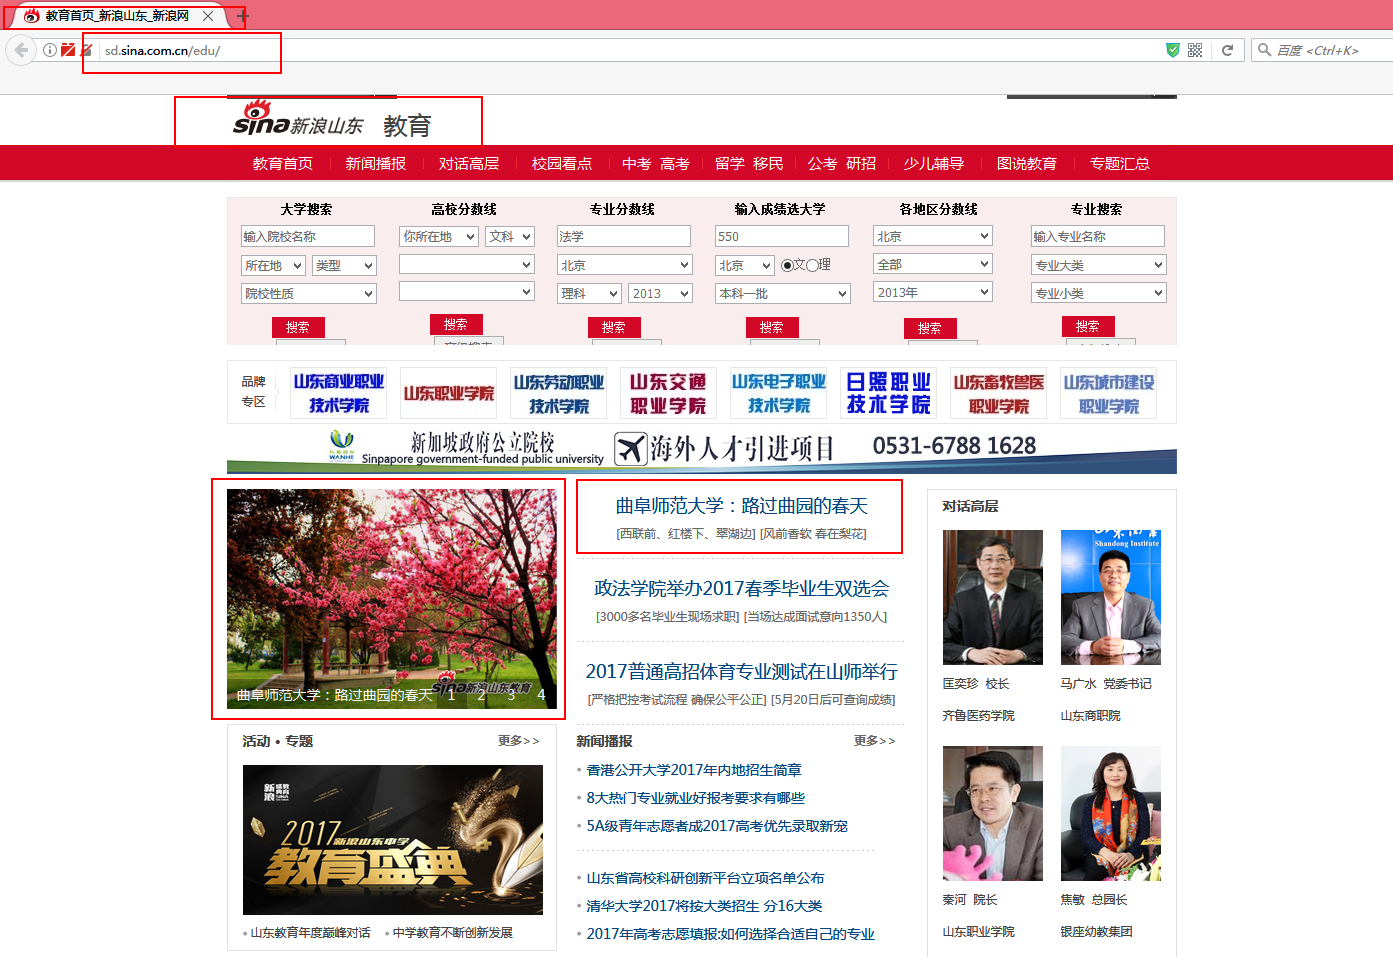1393x957 pixels.
Task: Click the 输入专业名称 text field
Action: coord(1097,236)
